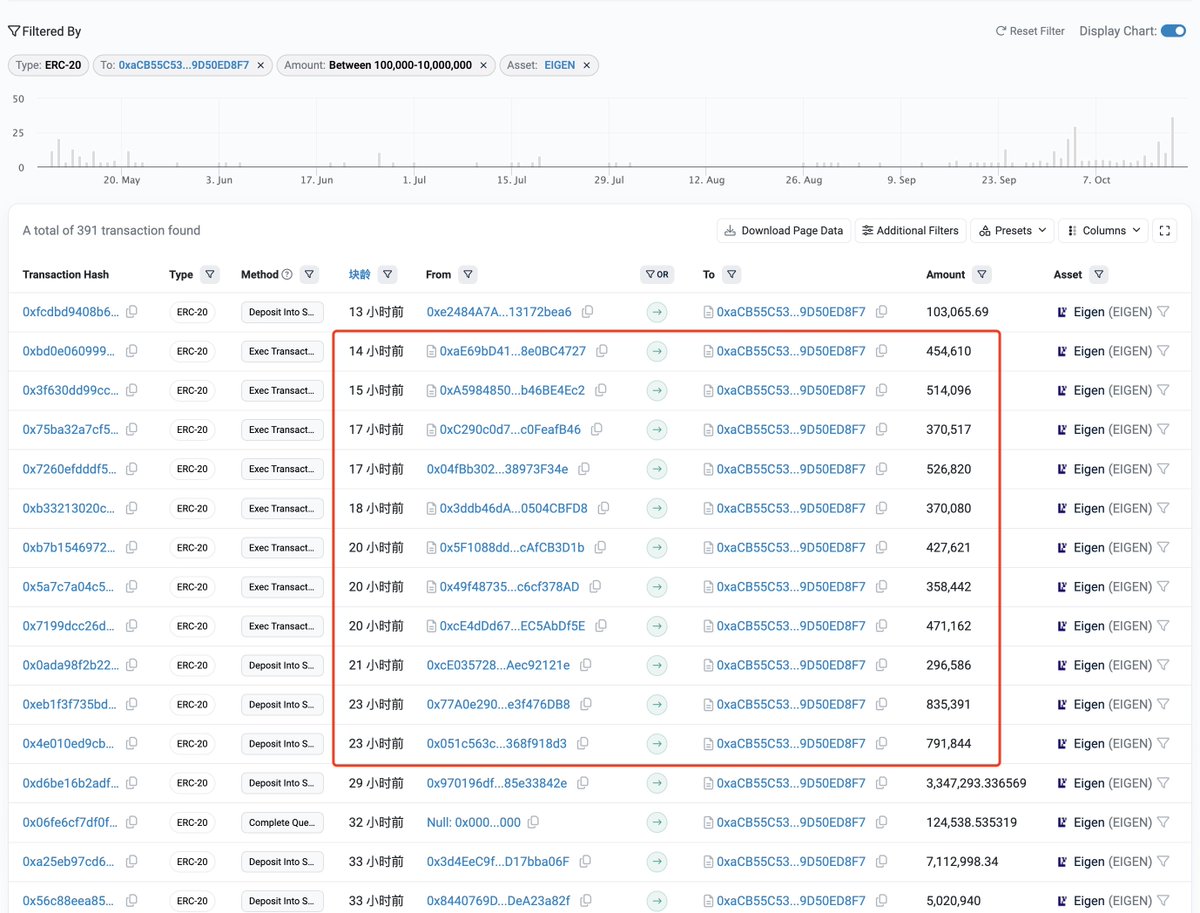The image size is (1200, 913).
Task: Click 'A total of 391 transaction found' text
Action: click(111, 230)
